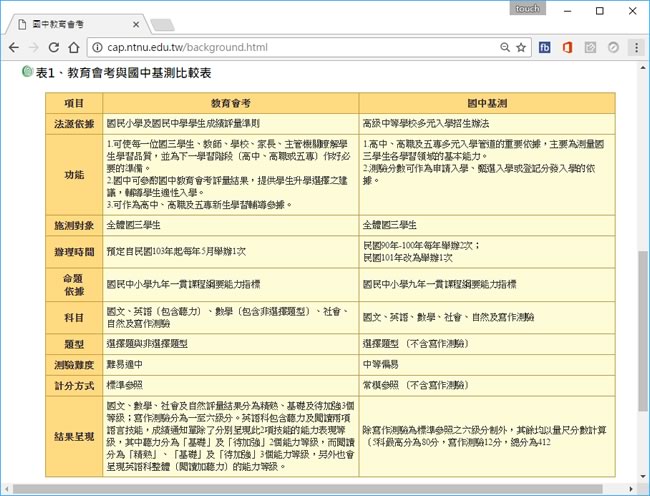Click the address bar URL cap.ntnu.edu.tw/background.html
Screen dimensions: 650x496
point(187,47)
